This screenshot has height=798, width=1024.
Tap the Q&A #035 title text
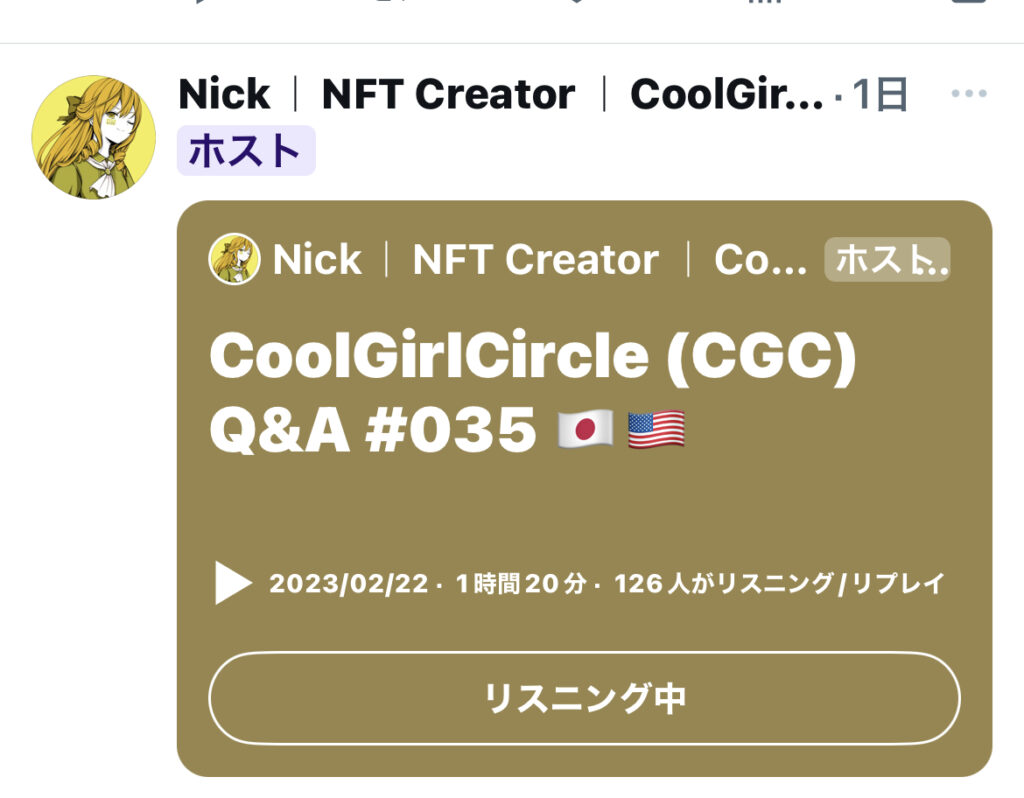click(x=373, y=430)
